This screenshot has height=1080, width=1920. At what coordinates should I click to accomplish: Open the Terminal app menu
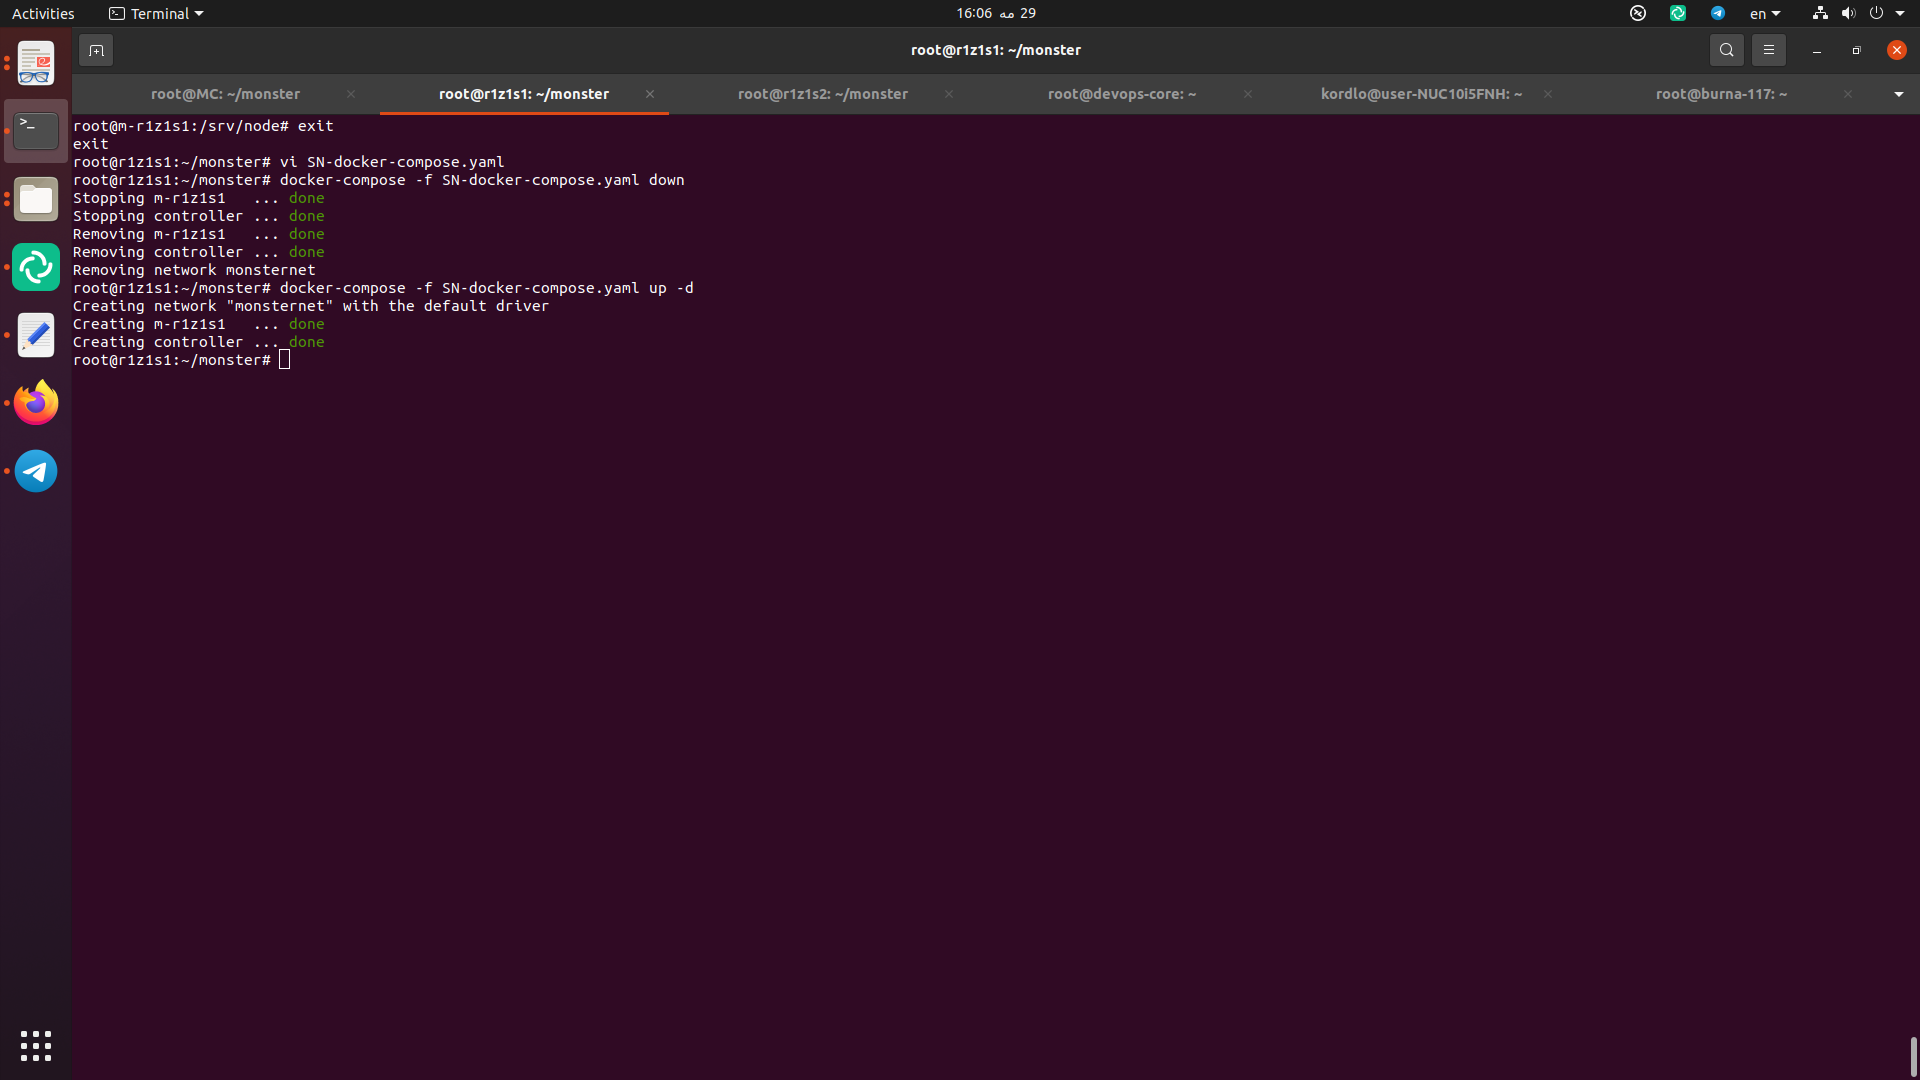click(156, 13)
